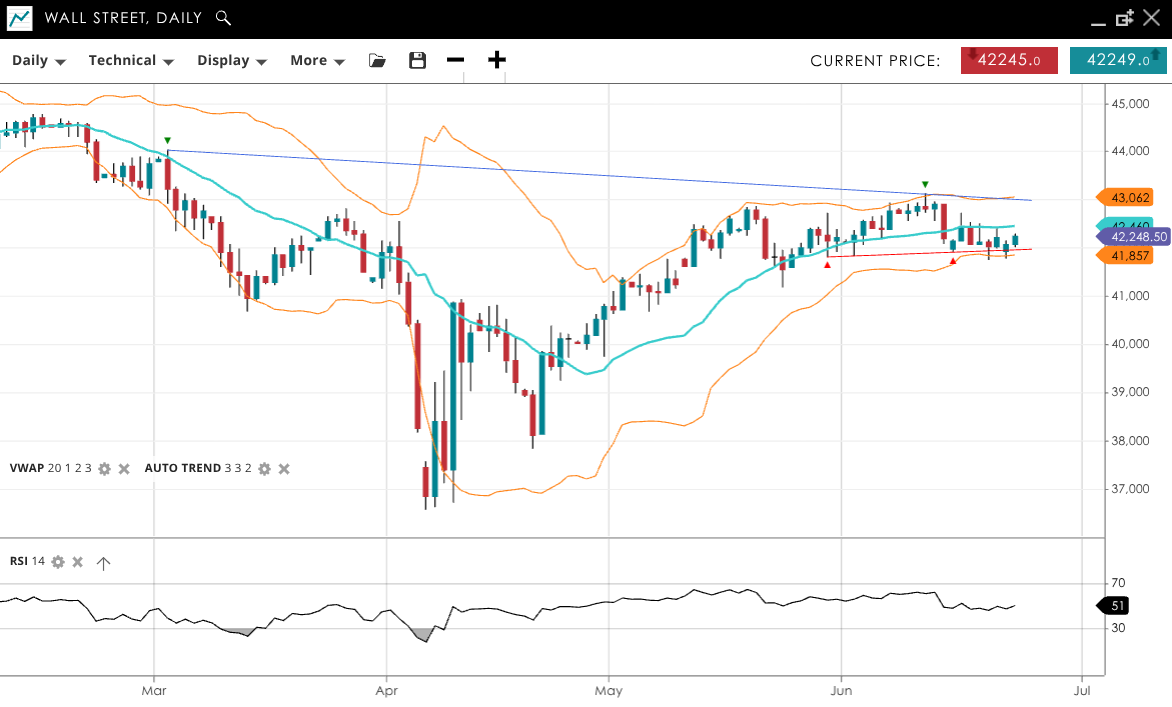Open saved chart via folder icon
The height and width of the screenshot is (707, 1172).
[377, 61]
